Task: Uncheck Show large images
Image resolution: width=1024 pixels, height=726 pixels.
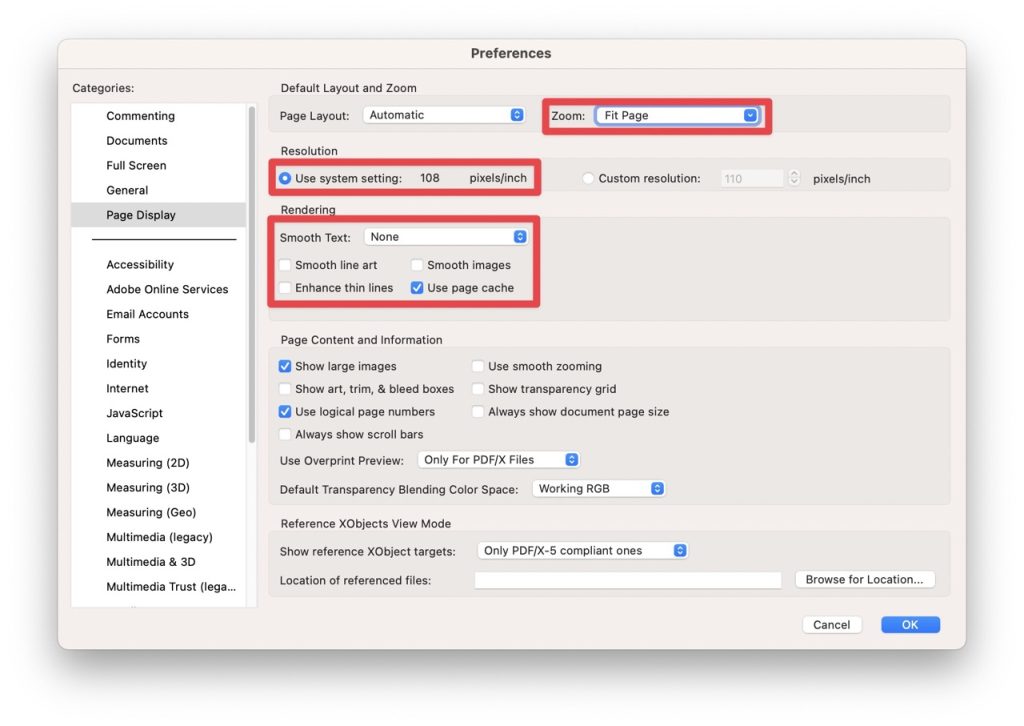Action: click(285, 366)
